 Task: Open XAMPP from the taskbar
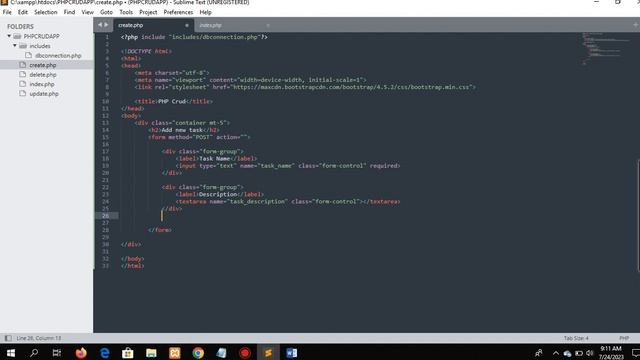coord(175,353)
